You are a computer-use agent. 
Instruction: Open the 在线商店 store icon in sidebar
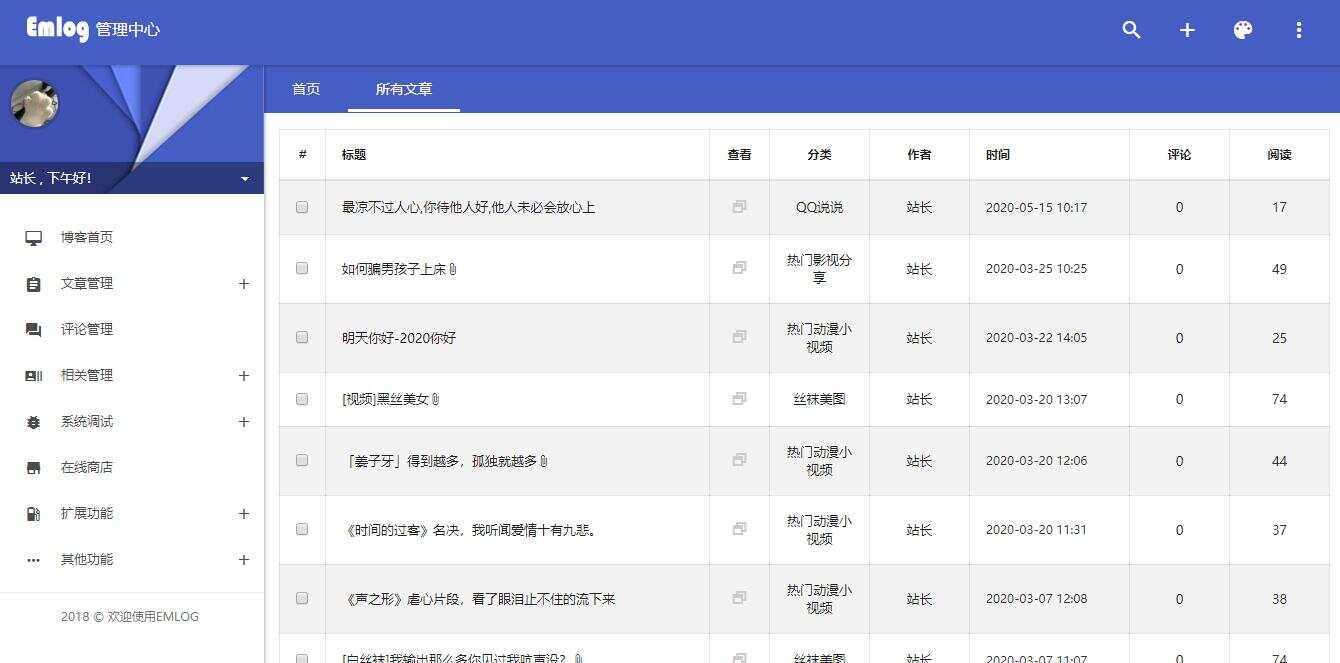point(31,467)
